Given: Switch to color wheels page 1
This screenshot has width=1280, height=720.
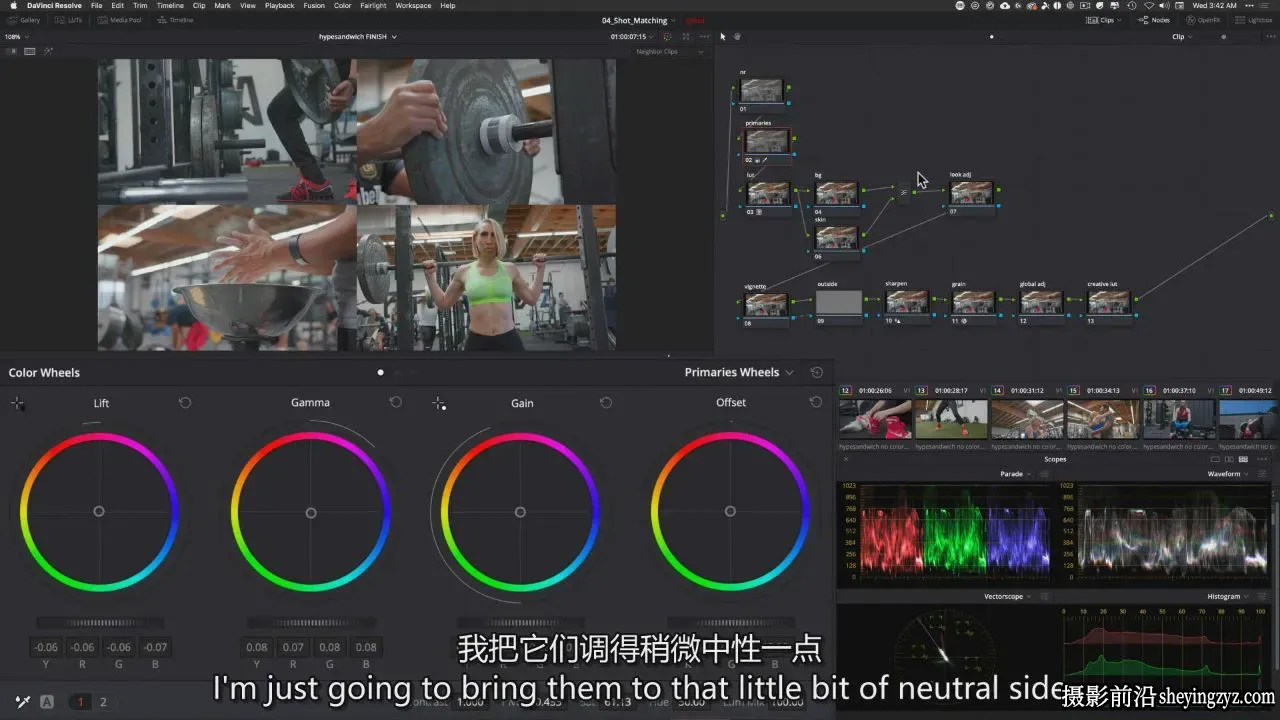Looking at the screenshot, I should click(81, 702).
